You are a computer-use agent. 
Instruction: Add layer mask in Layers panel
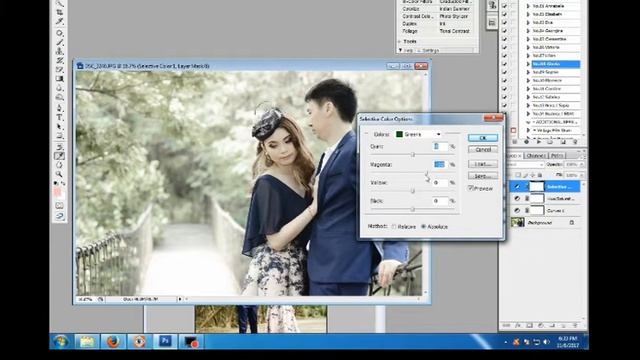pyautogui.click(x=529, y=325)
